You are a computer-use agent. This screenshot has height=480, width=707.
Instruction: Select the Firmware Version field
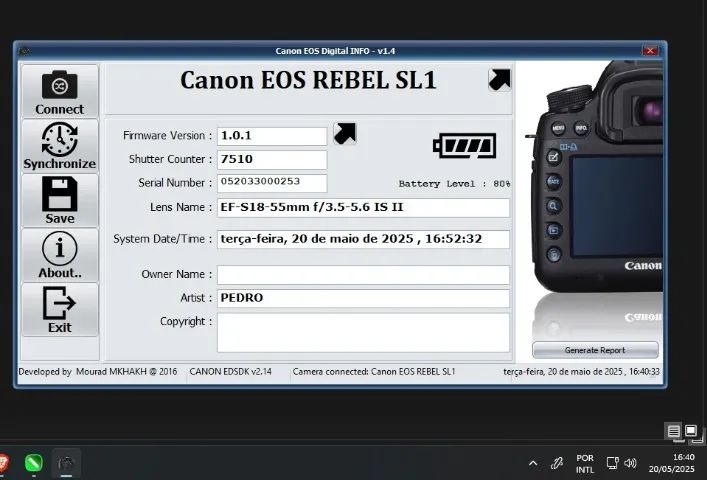[x=272, y=136]
